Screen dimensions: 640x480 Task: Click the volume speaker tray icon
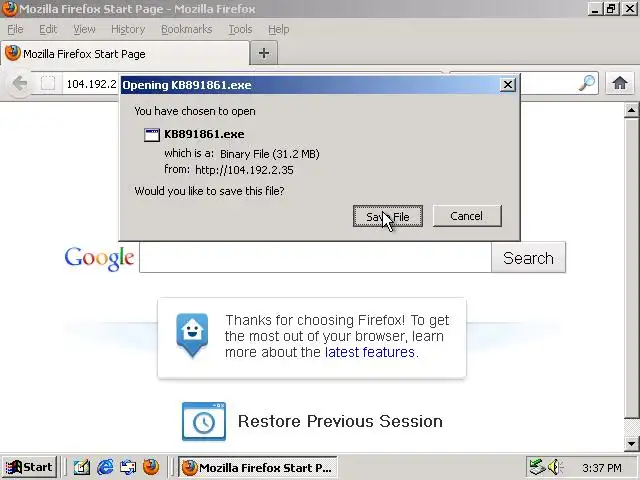pos(554,467)
